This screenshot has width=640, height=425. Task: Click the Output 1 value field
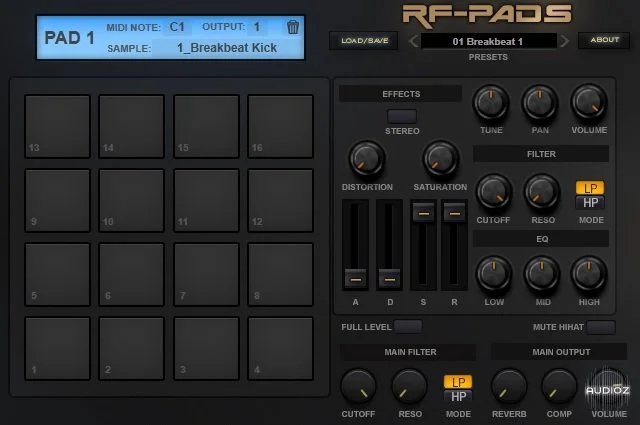click(257, 27)
